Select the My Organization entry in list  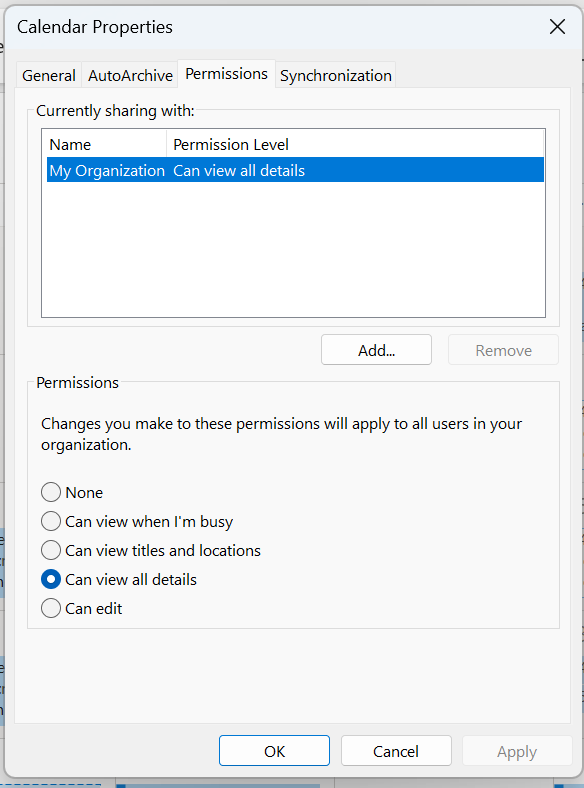click(295, 170)
